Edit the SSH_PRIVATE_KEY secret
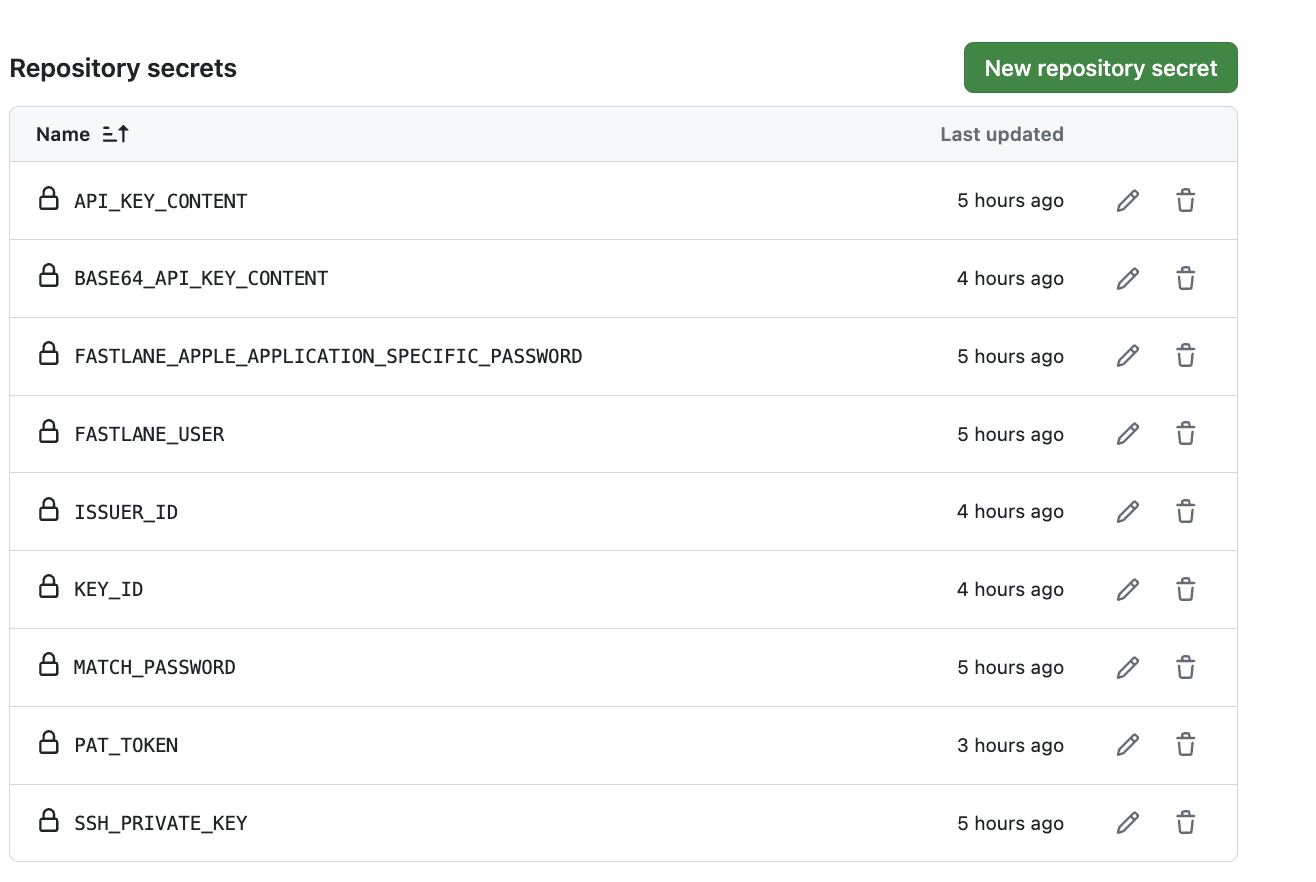Screen dimensions: 1316x882 pos(1128,823)
